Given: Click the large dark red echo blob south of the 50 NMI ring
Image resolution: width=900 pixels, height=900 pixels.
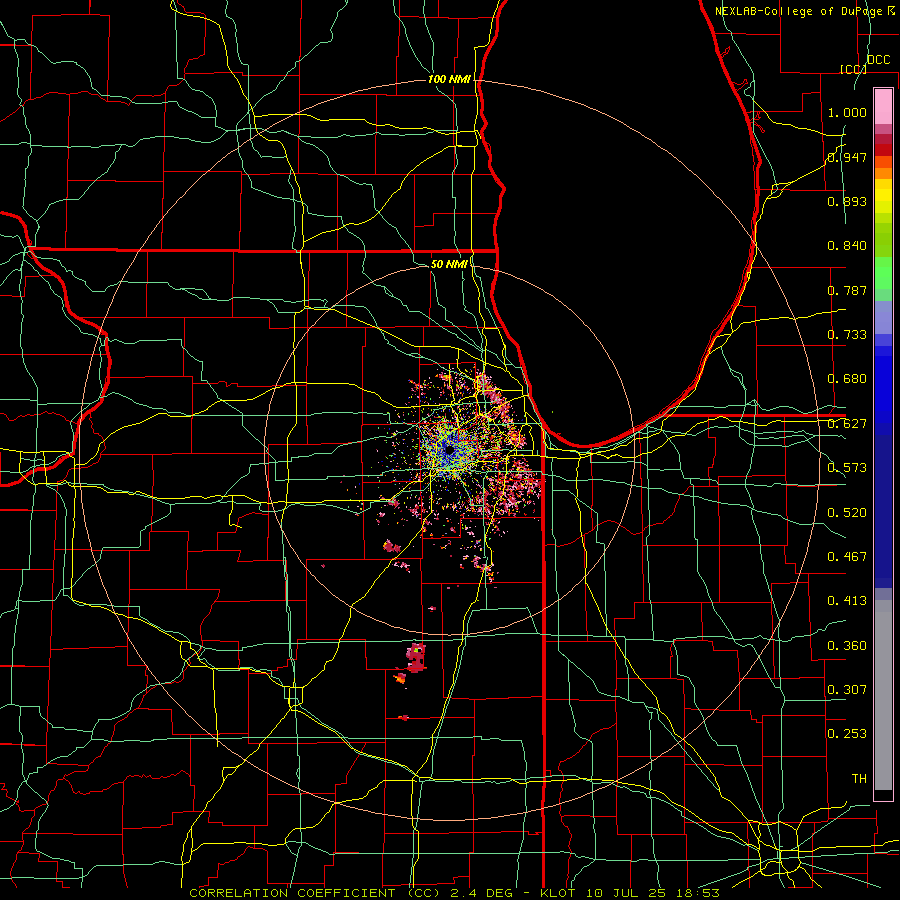Looking at the screenshot, I should pyautogui.click(x=417, y=657).
